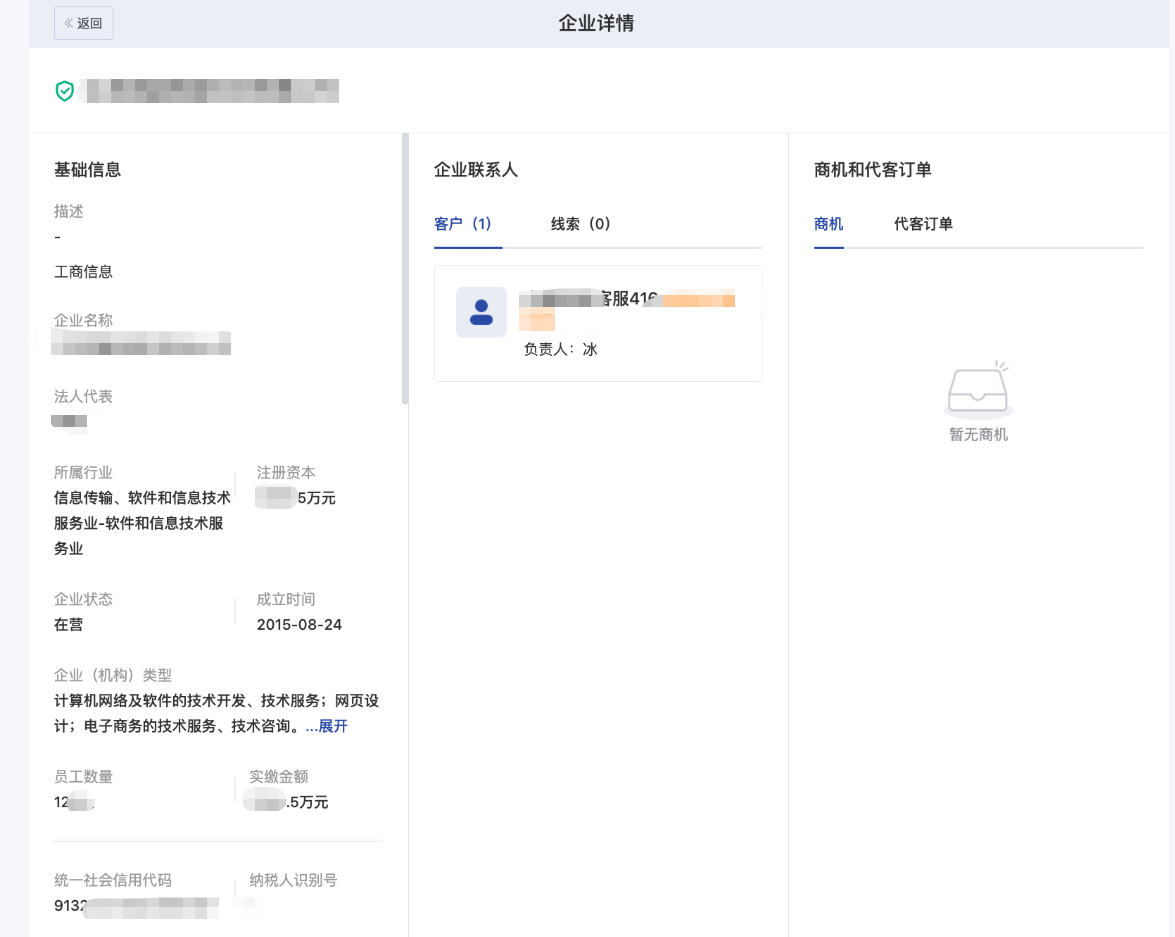
Task: Click the 统一社会信用代码 label
Action: pyautogui.click(x=112, y=880)
